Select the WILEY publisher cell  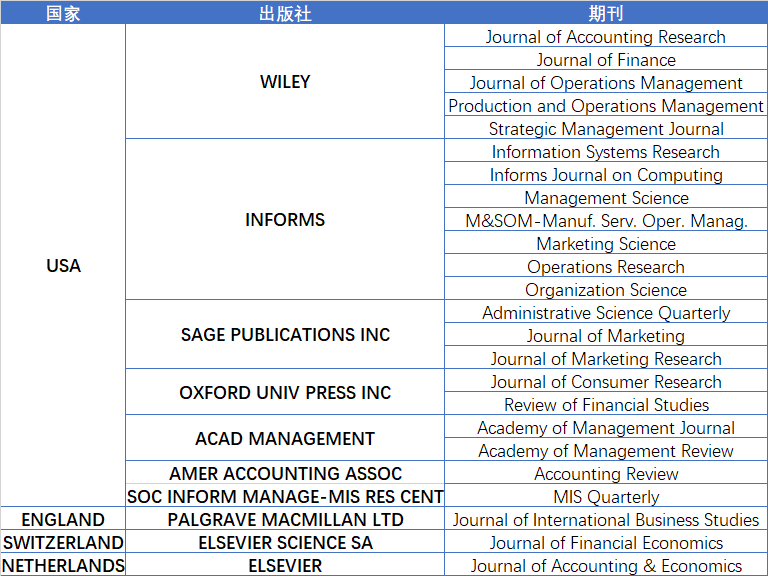[x=285, y=81]
